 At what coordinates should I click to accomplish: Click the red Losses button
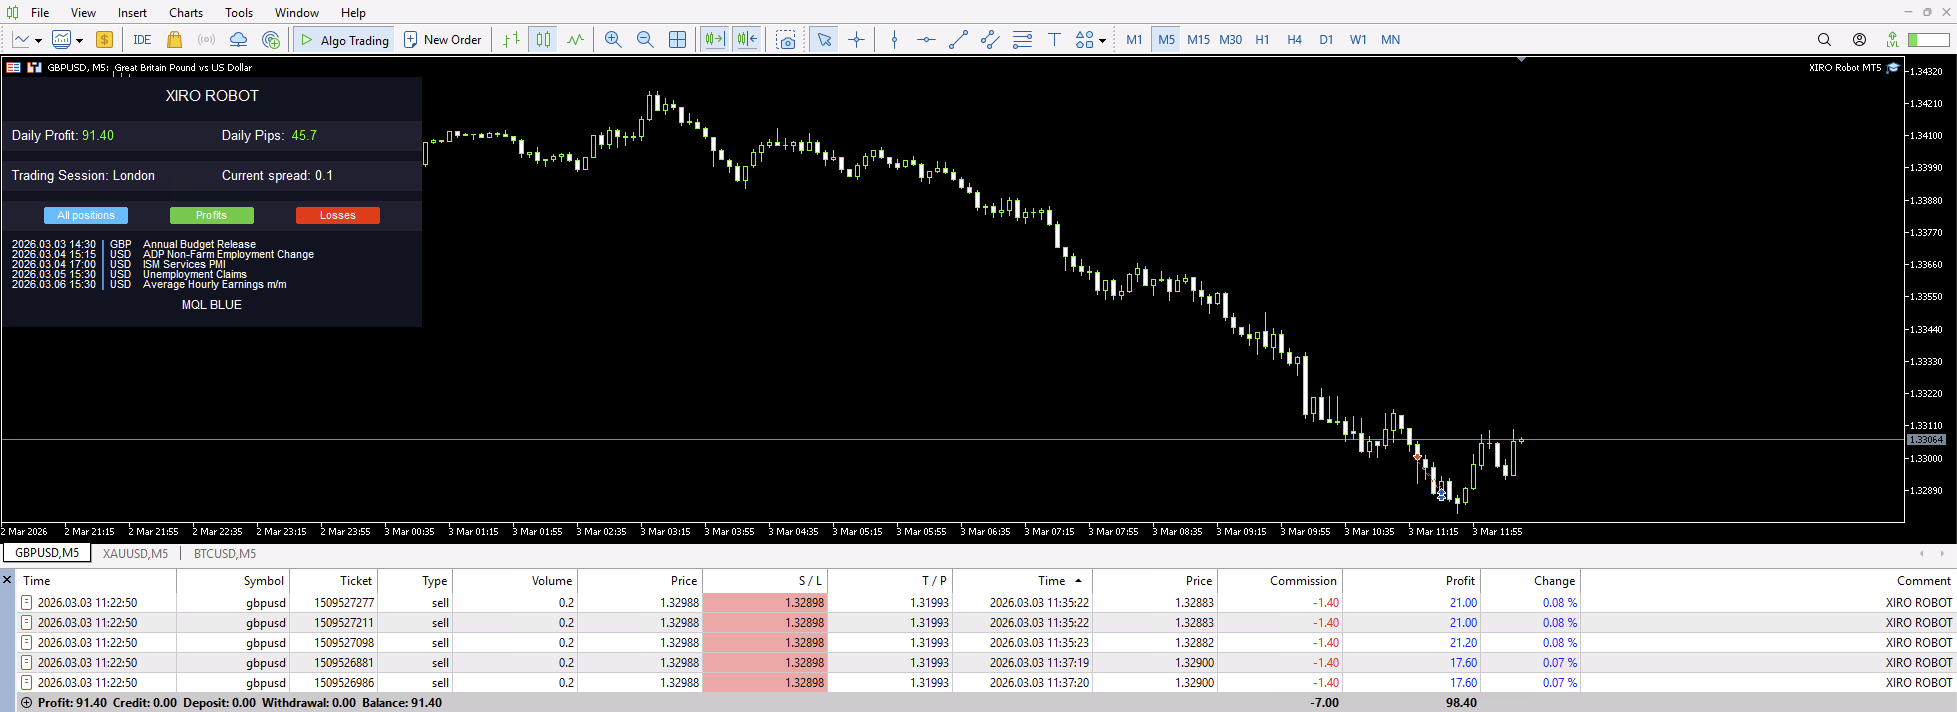[x=337, y=216]
